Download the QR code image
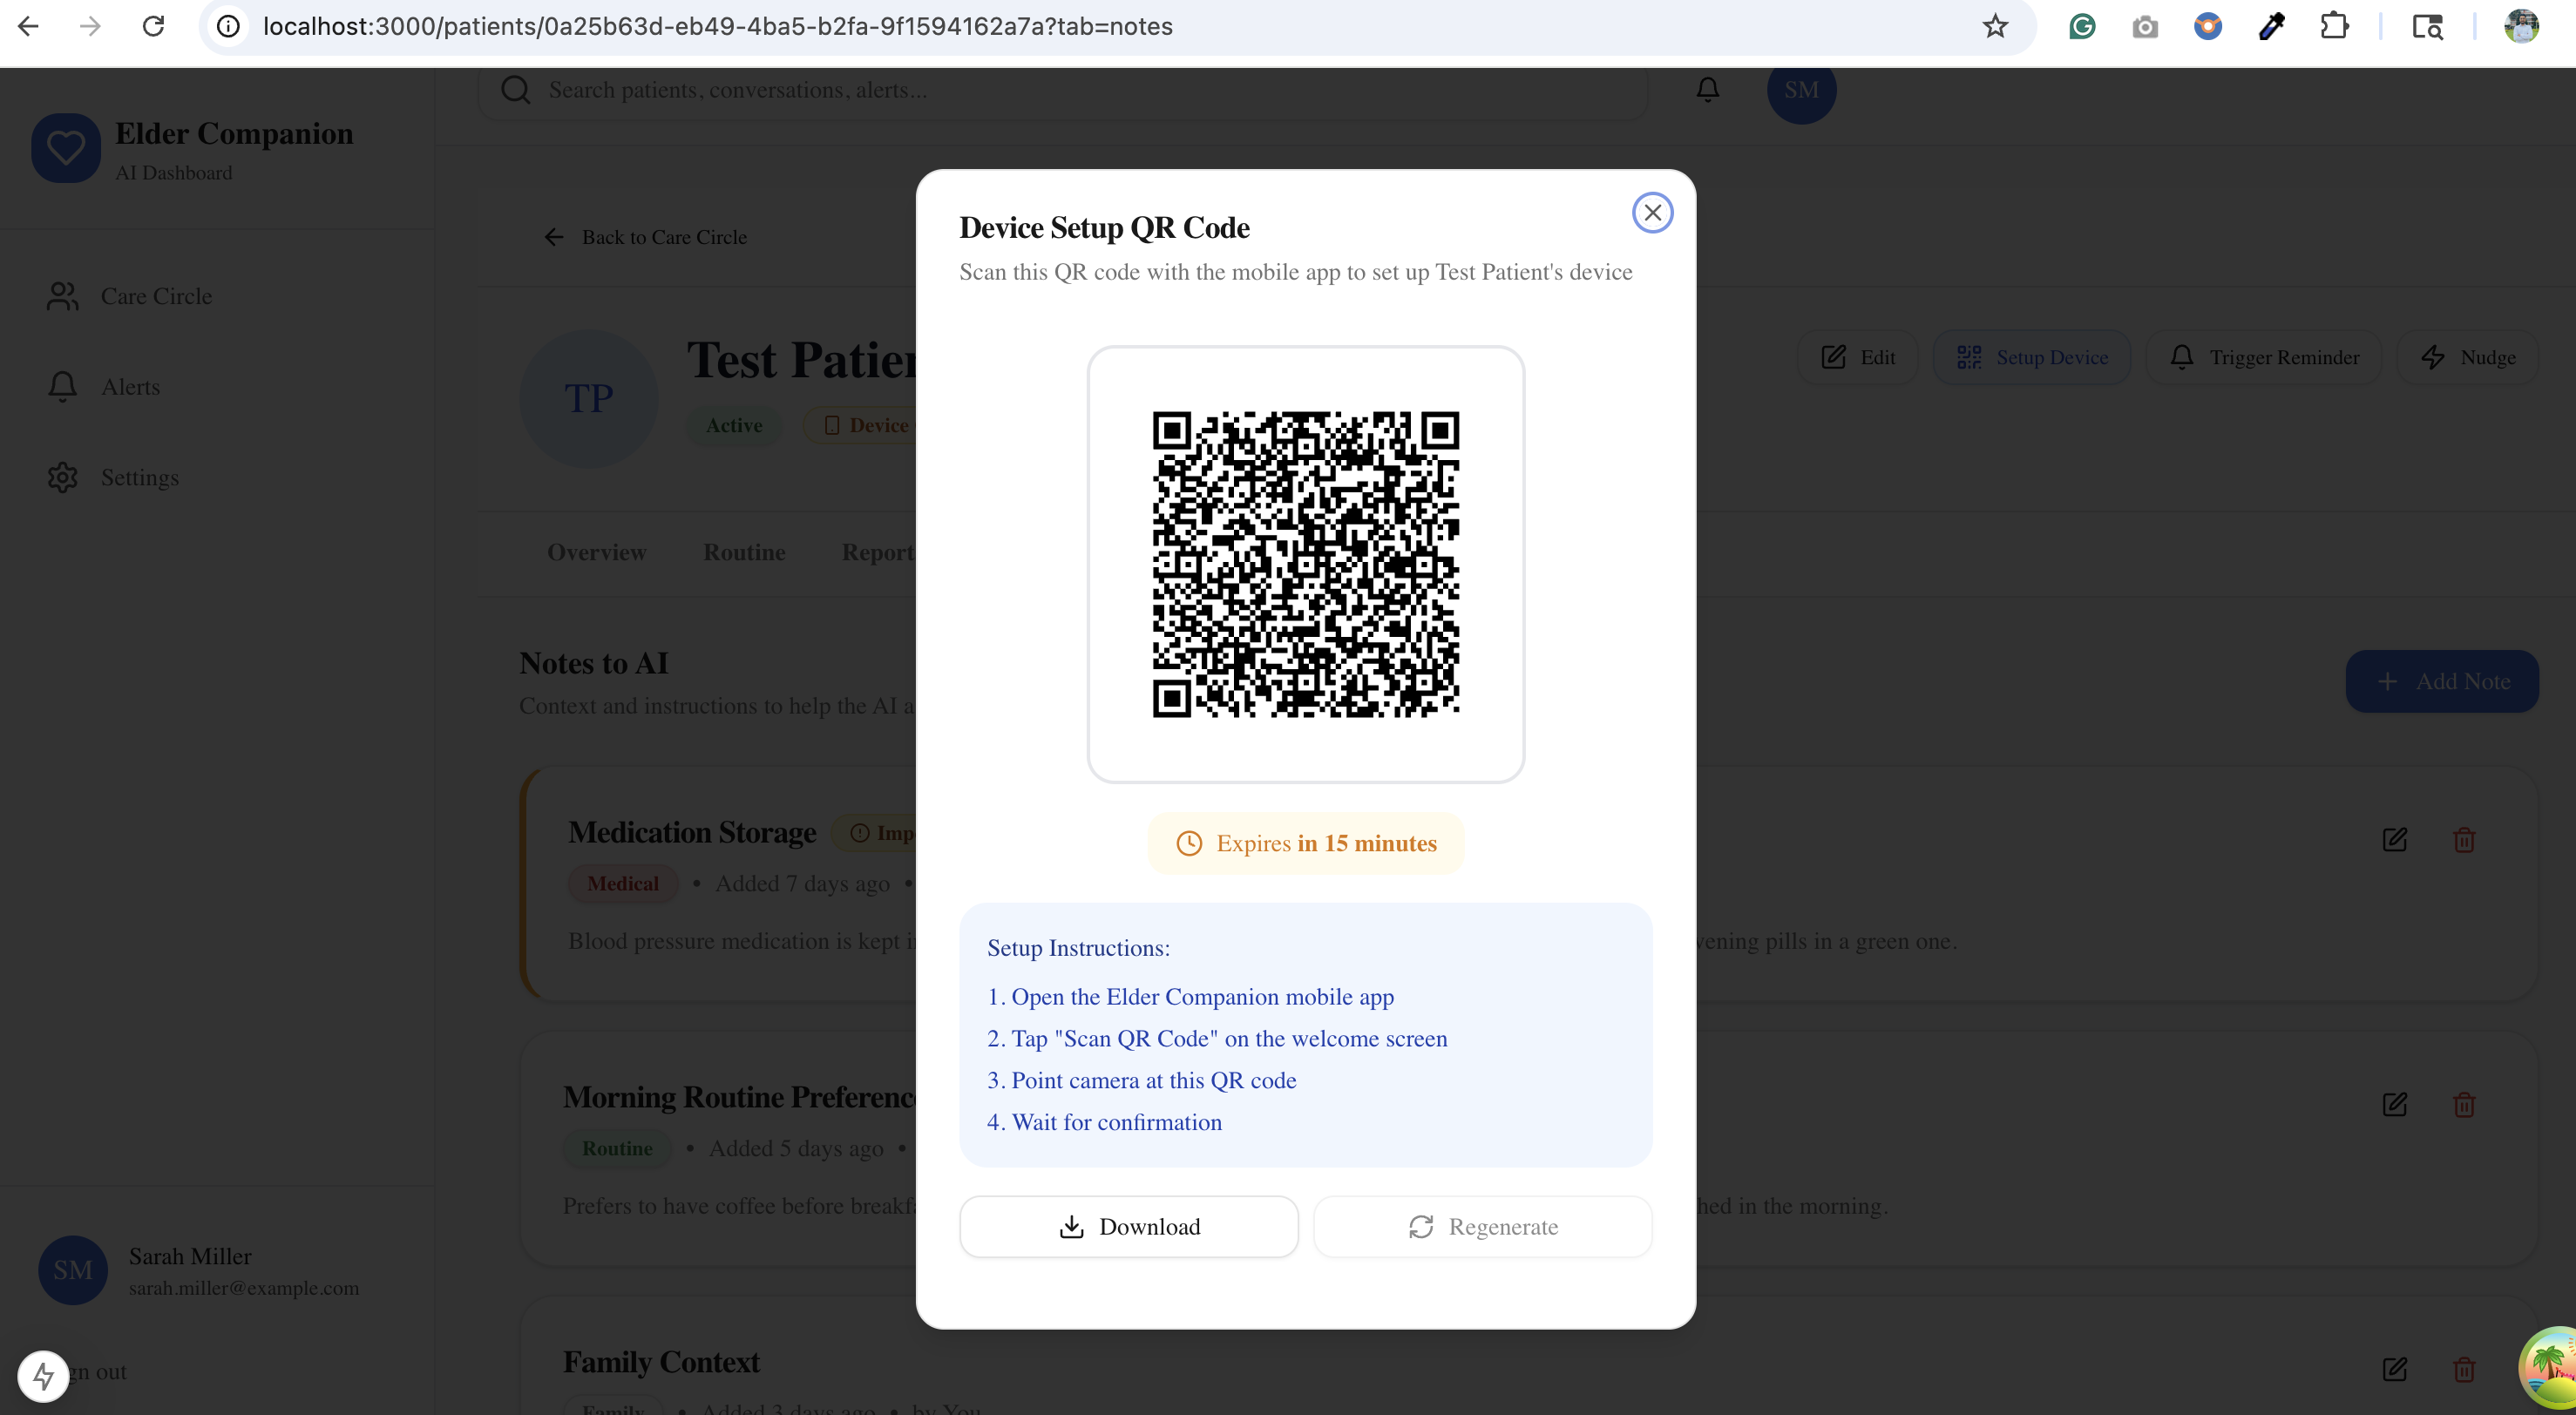 pos(1129,1226)
